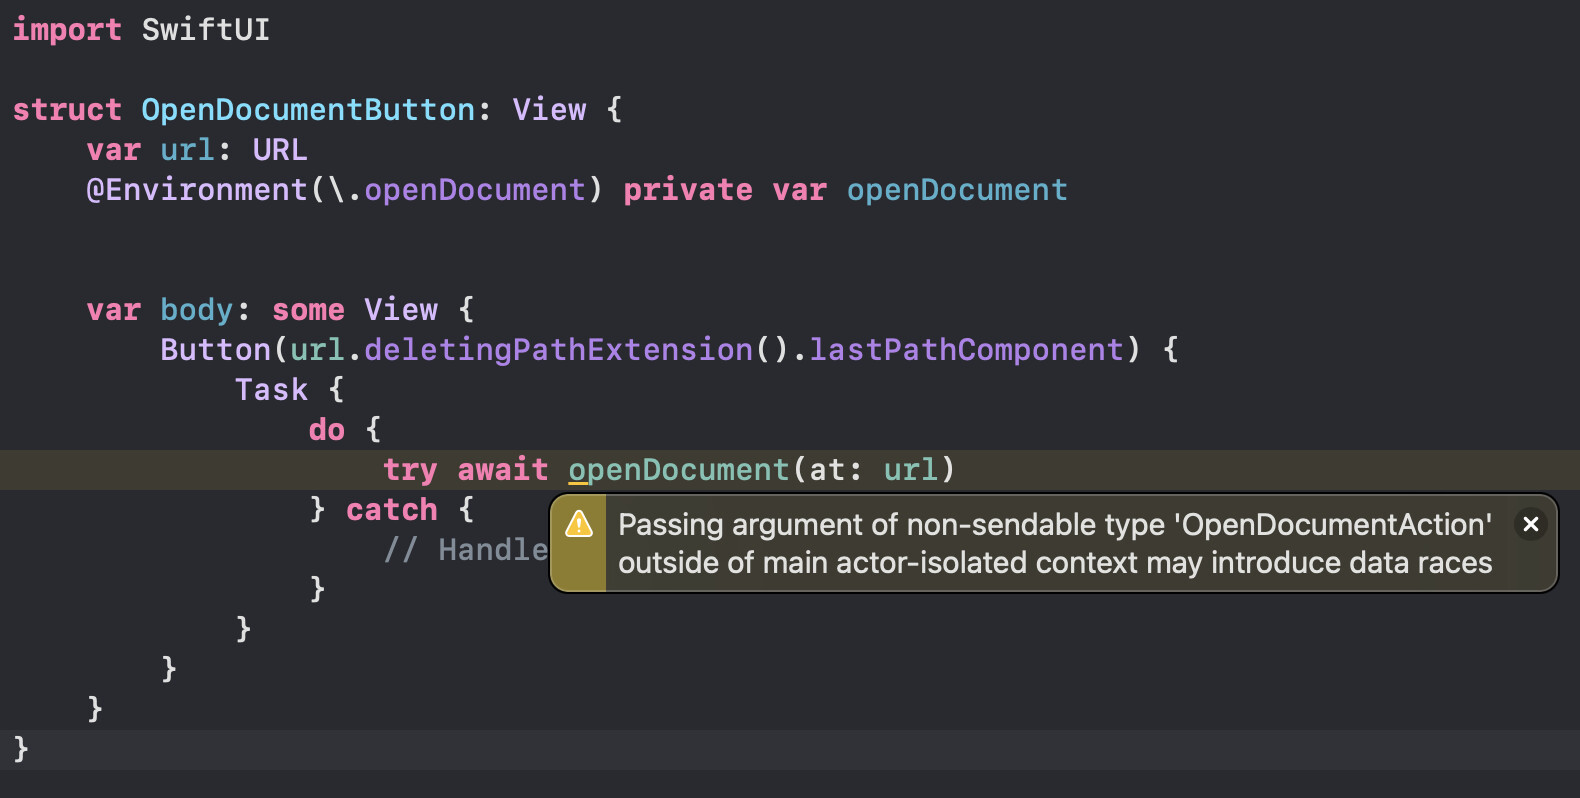Click the struct keyword
The width and height of the screenshot is (1580, 798).
(x=66, y=110)
